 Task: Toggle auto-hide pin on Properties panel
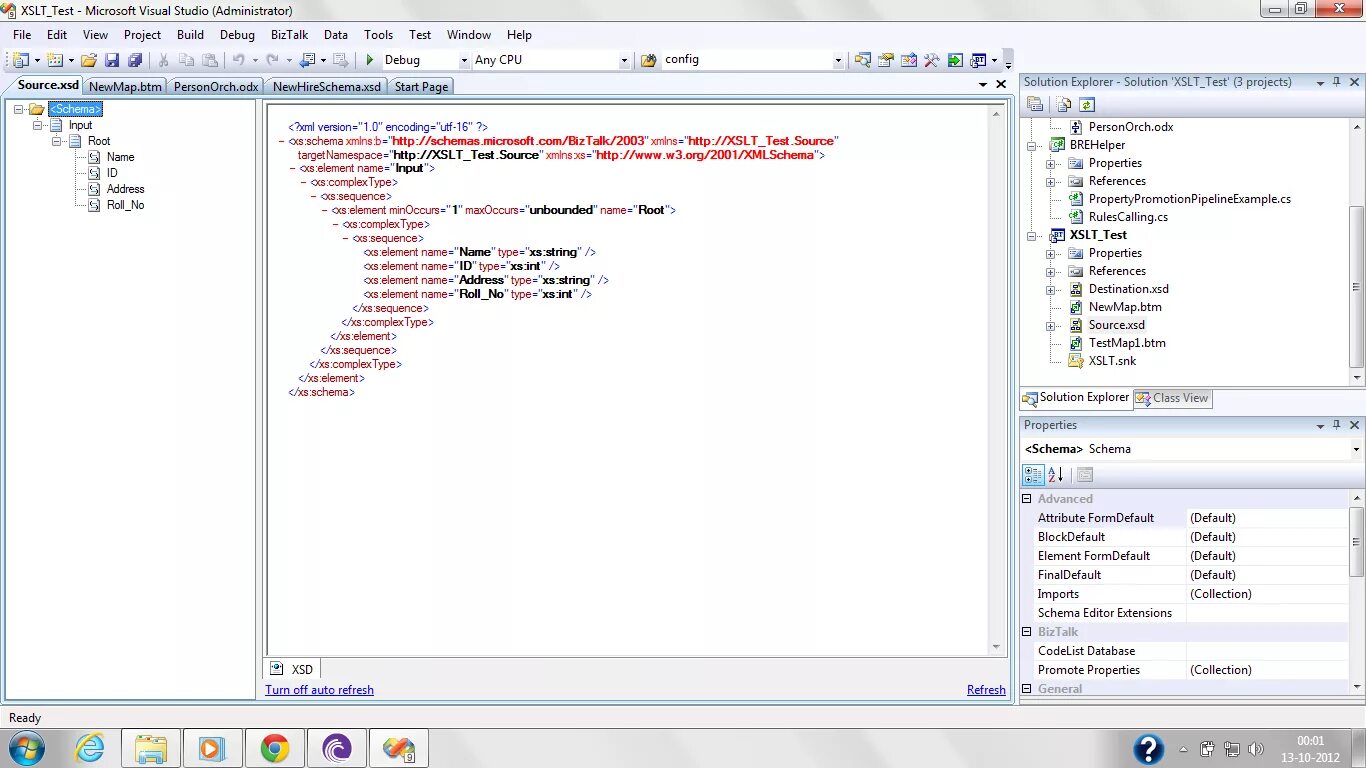click(1337, 425)
